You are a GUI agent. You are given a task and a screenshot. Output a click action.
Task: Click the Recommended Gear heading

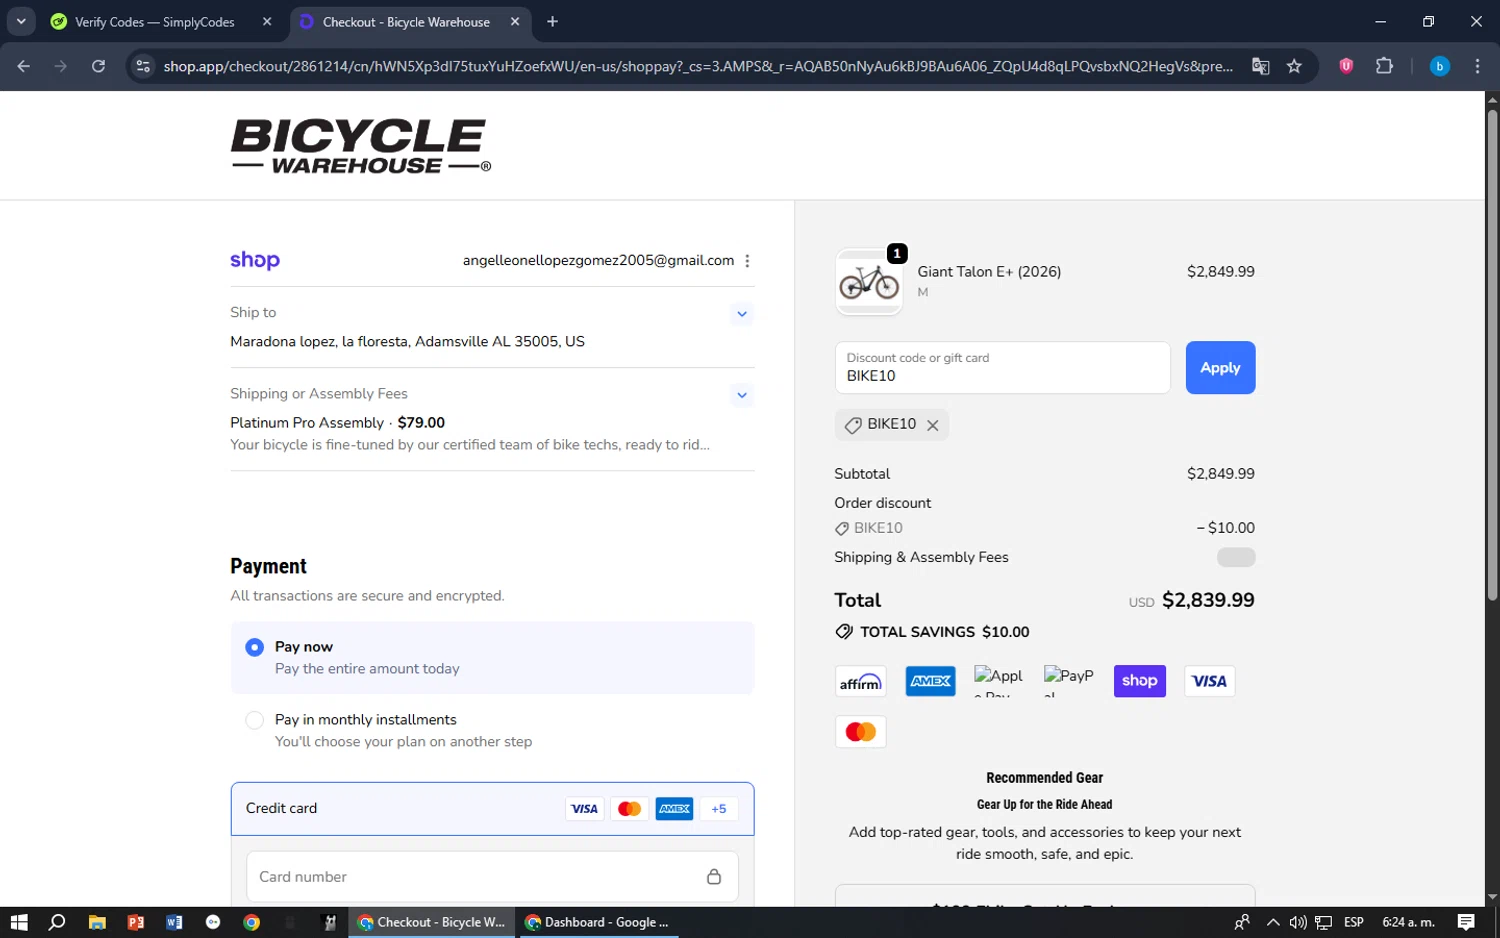coord(1044,778)
